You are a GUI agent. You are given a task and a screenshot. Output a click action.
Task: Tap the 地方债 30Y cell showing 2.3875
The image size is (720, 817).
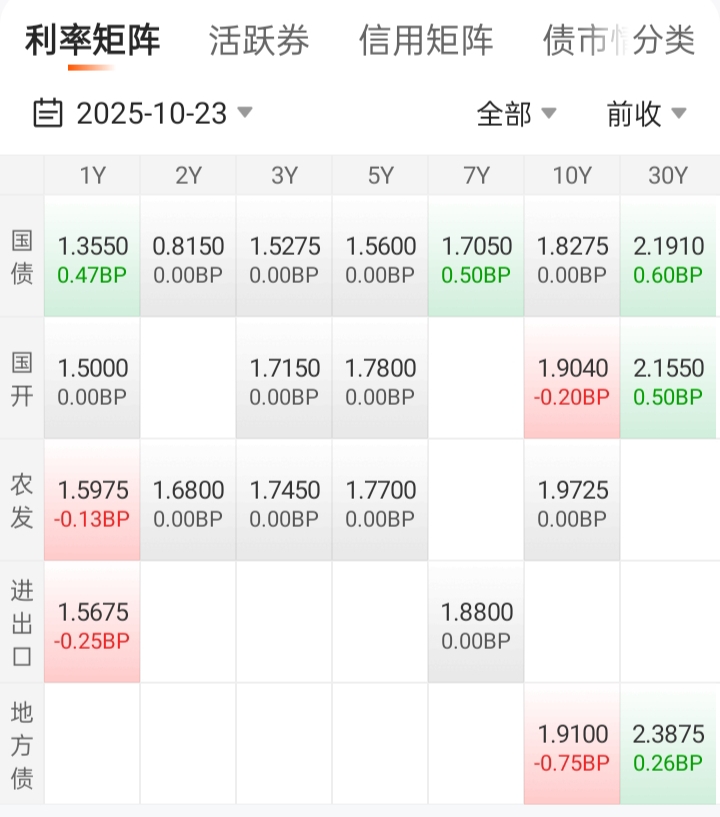click(x=668, y=746)
